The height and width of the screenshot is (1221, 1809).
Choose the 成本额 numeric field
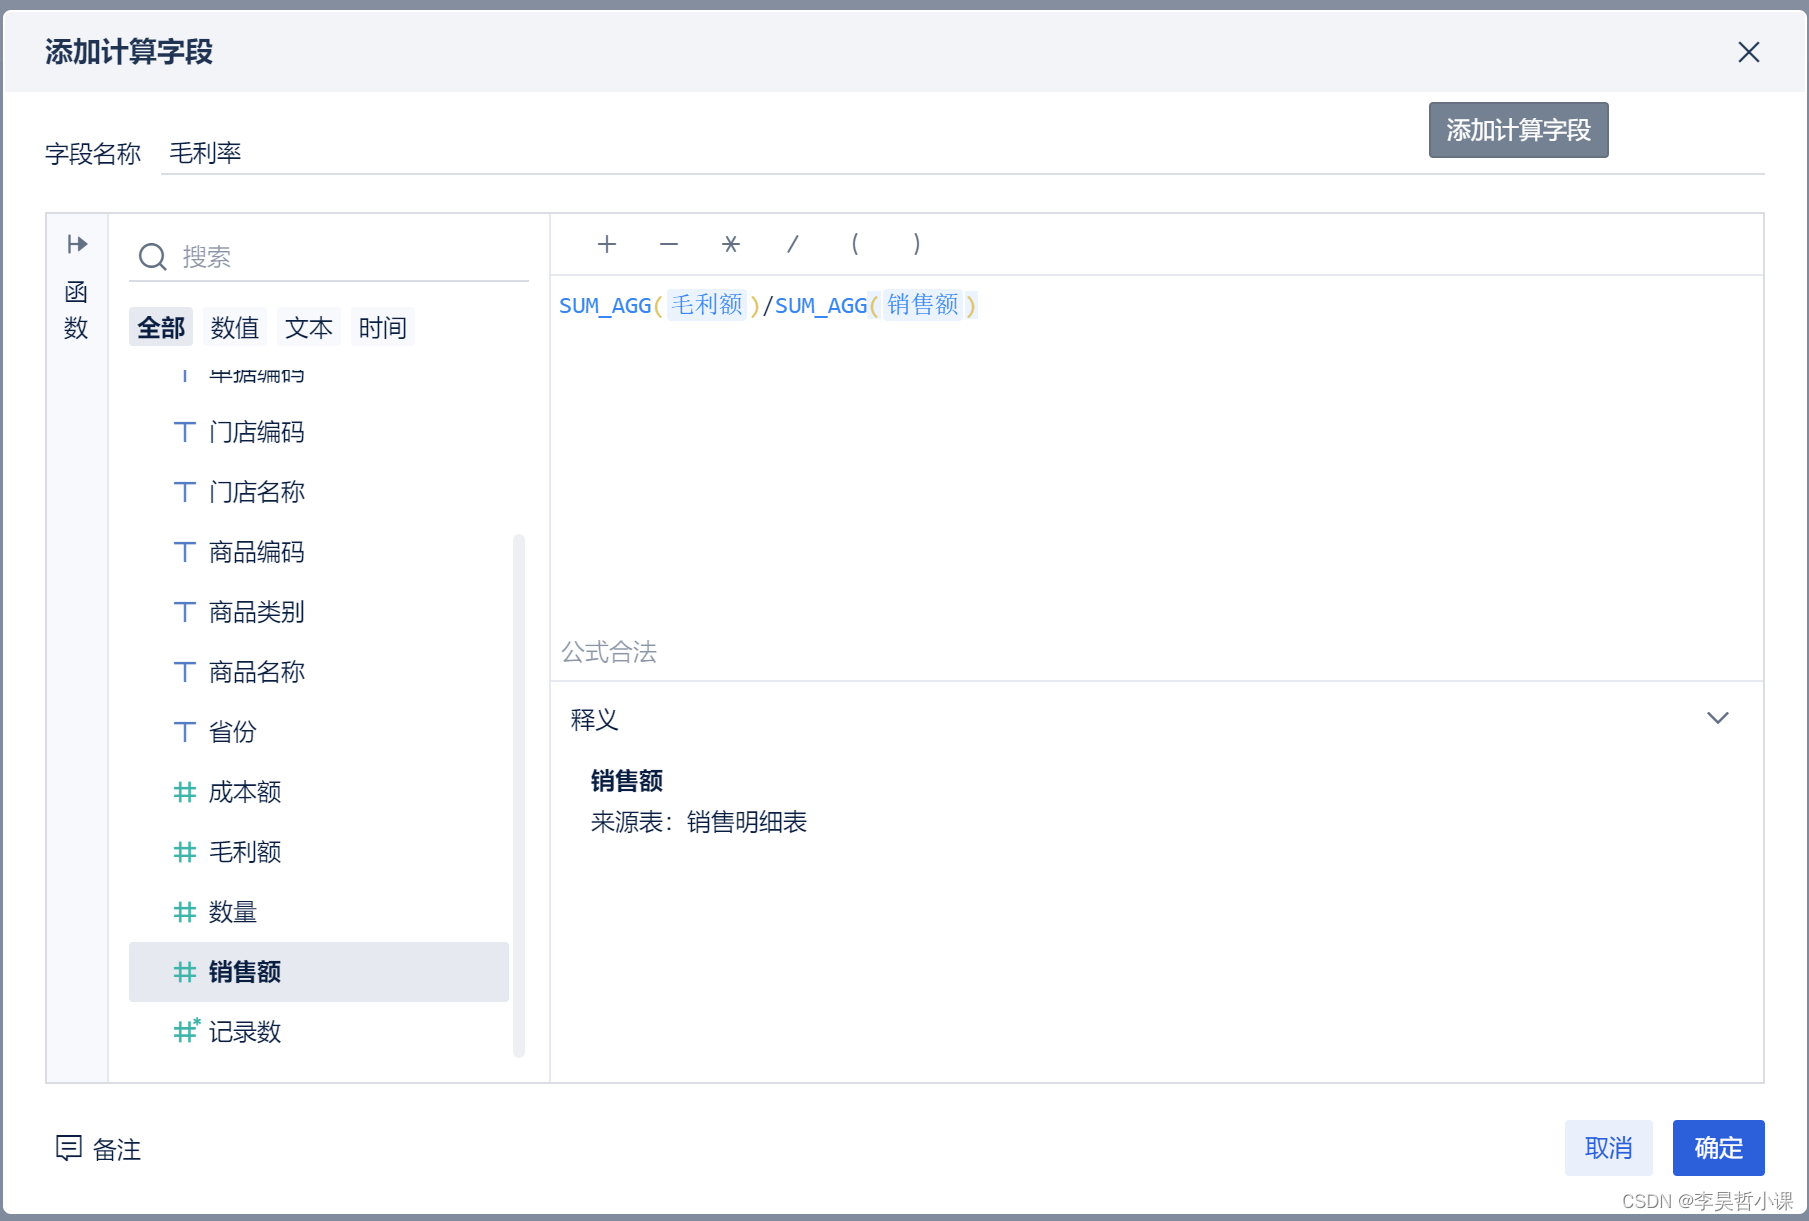click(319, 792)
